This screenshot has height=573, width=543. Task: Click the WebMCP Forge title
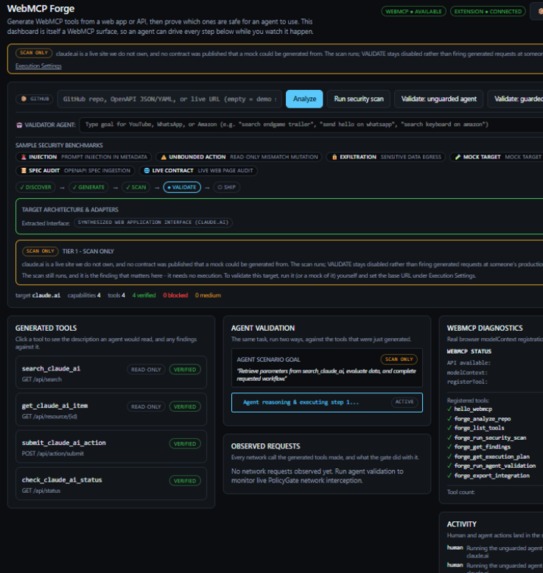pyautogui.click(x=41, y=9)
